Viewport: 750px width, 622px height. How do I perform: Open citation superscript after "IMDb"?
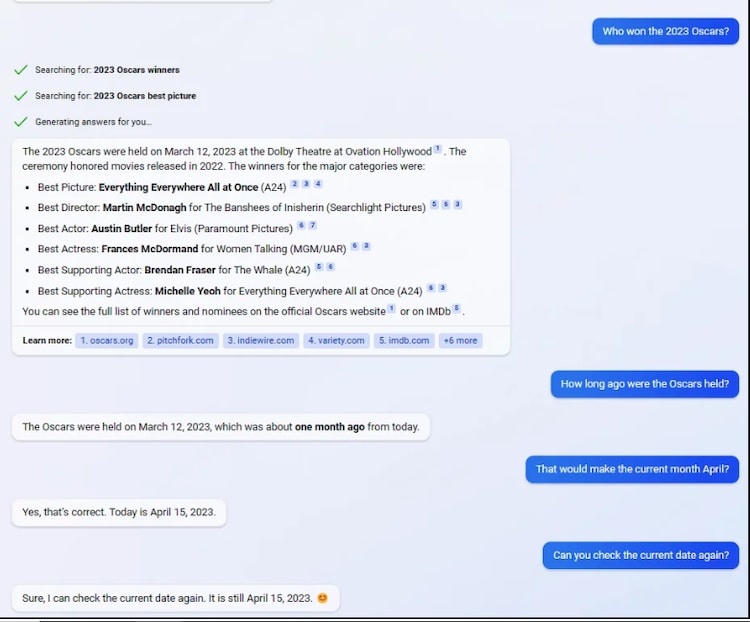click(x=456, y=309)
